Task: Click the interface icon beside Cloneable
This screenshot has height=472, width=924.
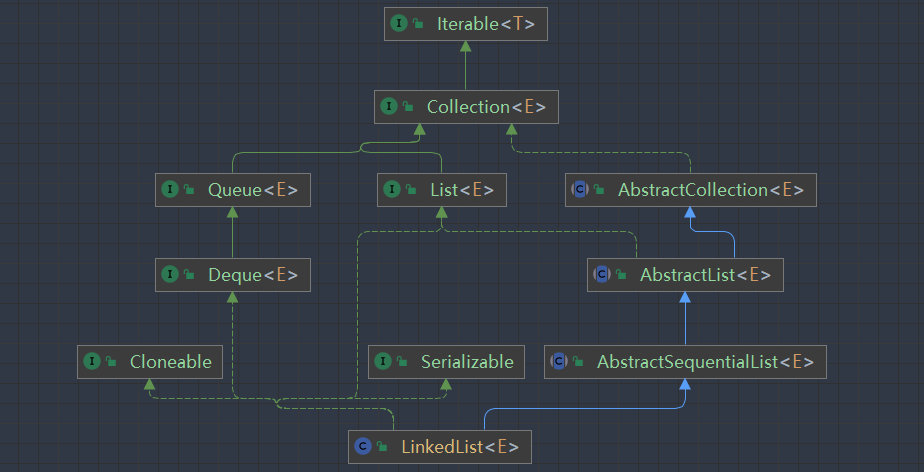Action: coord(92,362)
